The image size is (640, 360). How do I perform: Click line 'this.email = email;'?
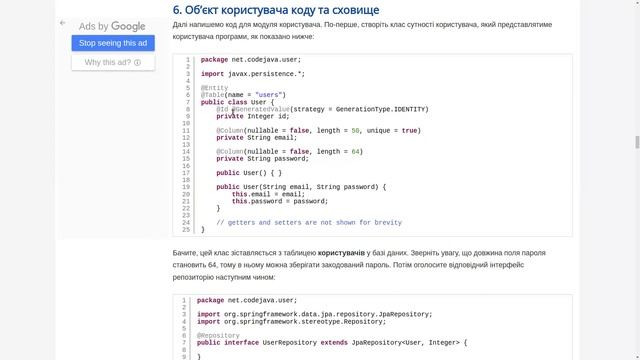coord(268,194)
